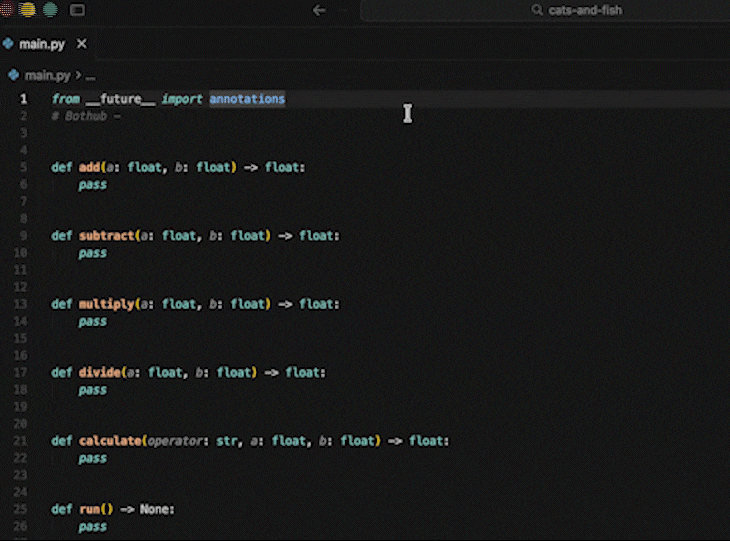Click str type in calculate signature
Viewport: 730px width, 541px height.
[227, 441]
